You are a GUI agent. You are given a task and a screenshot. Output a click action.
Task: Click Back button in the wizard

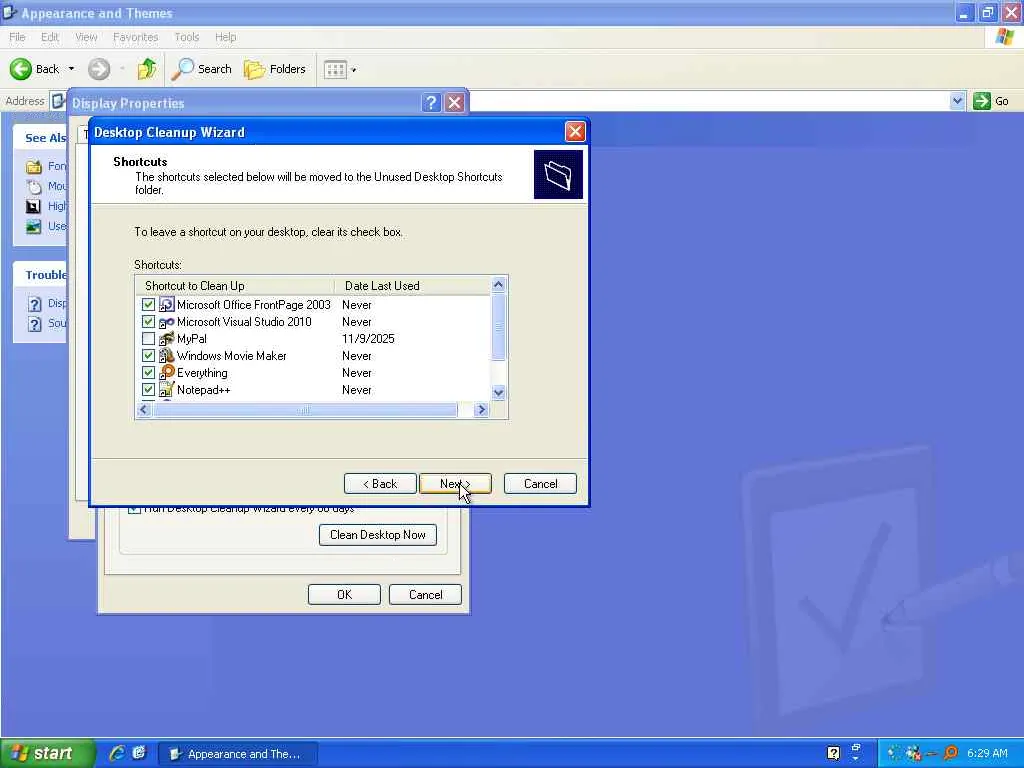coord(380,483)
